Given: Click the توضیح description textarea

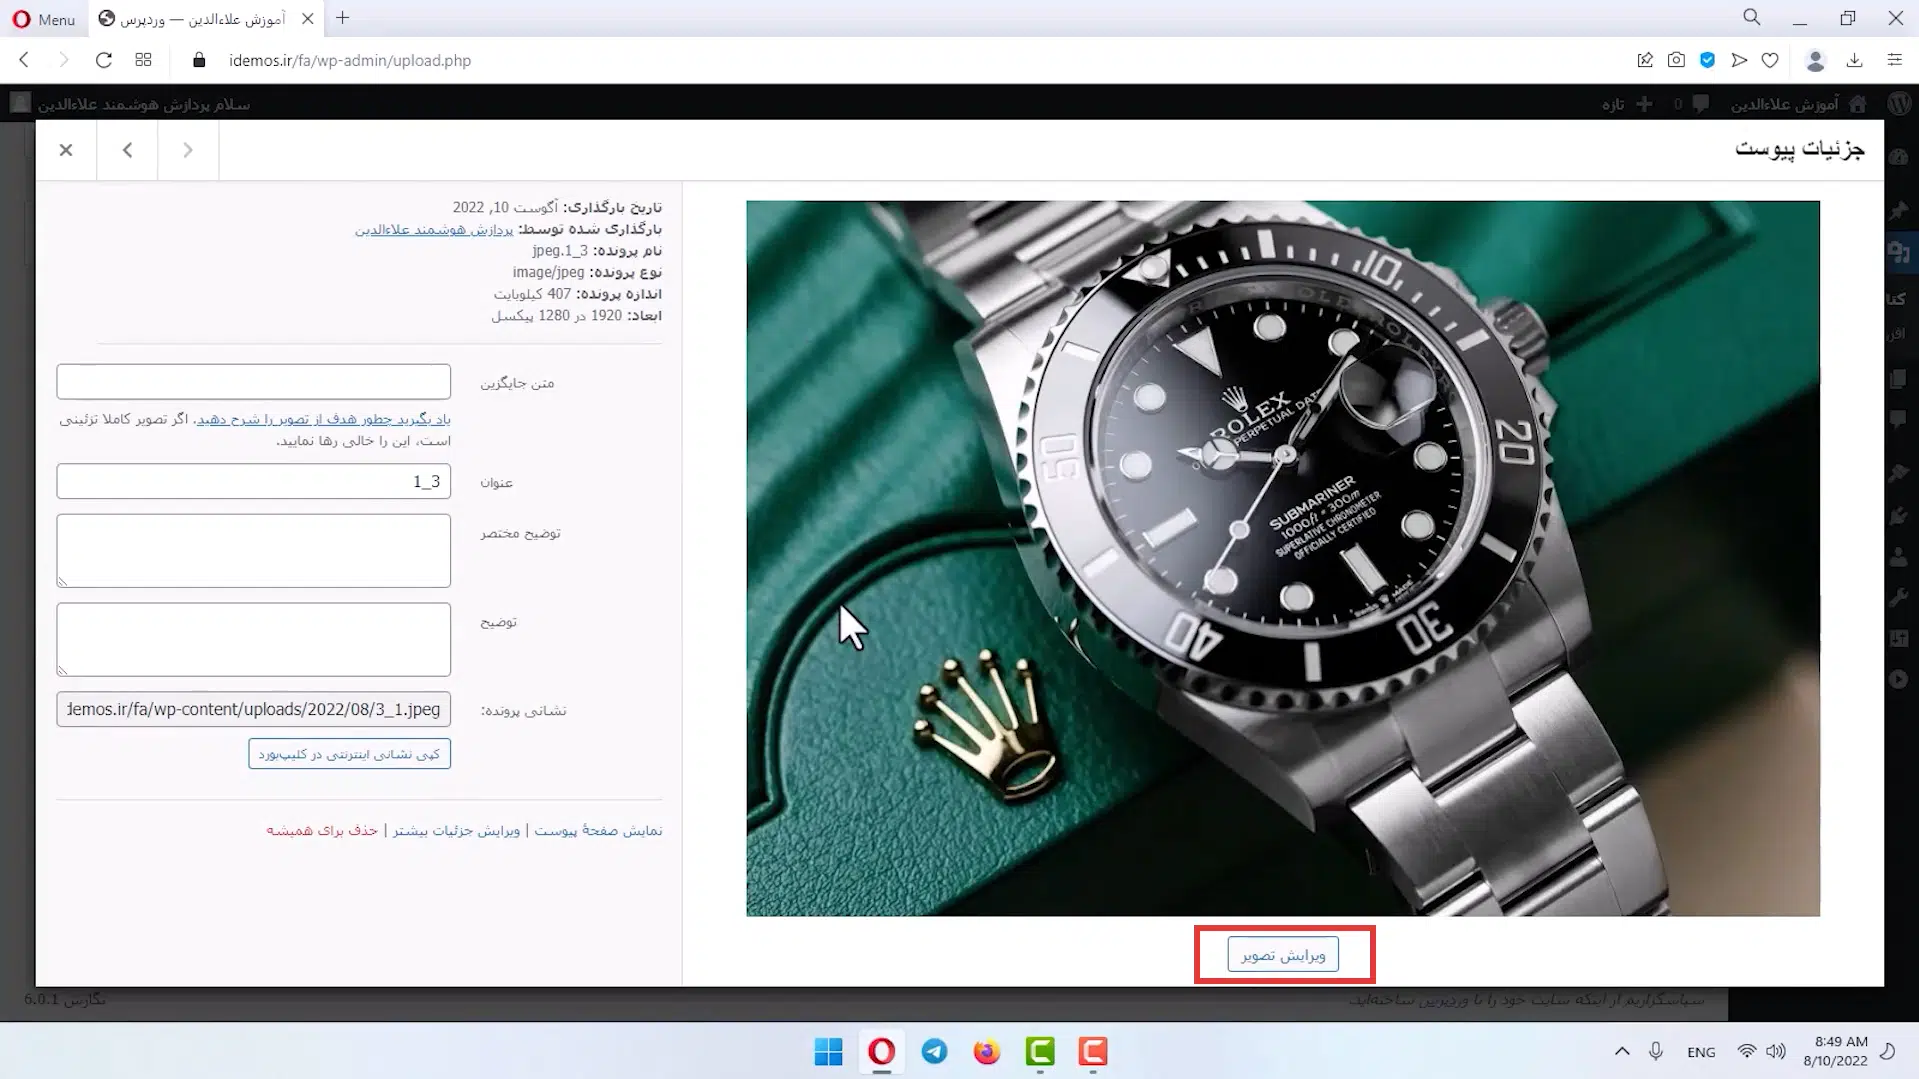Looking at the screenshot, I should tap(254, 640).
